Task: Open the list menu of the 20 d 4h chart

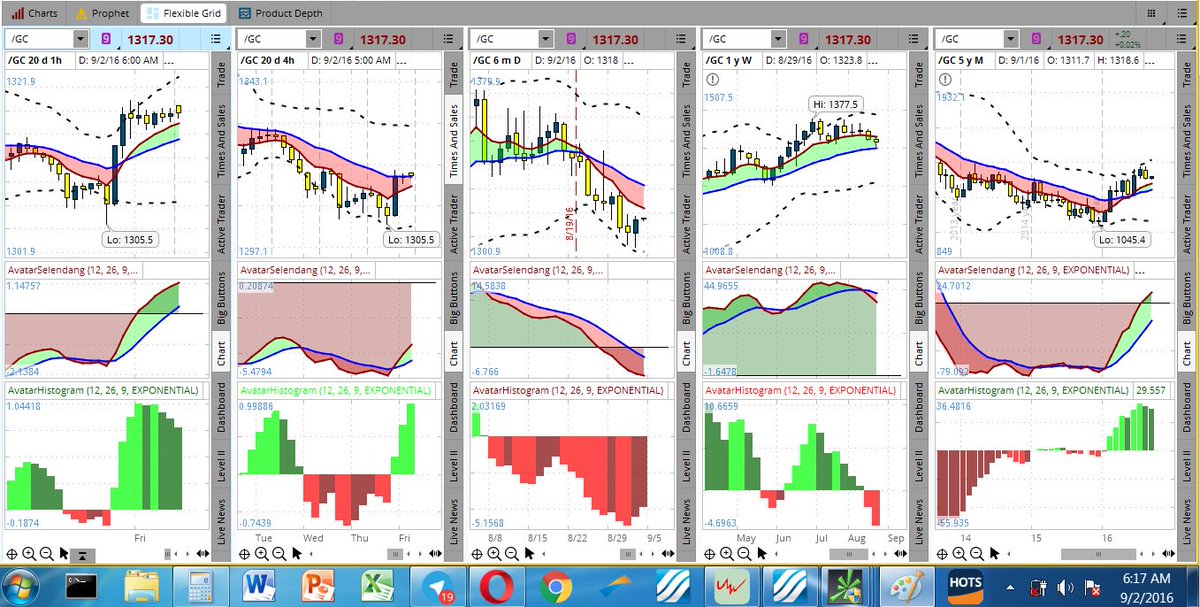Action: pyautogui.click(x=450, y=39)
